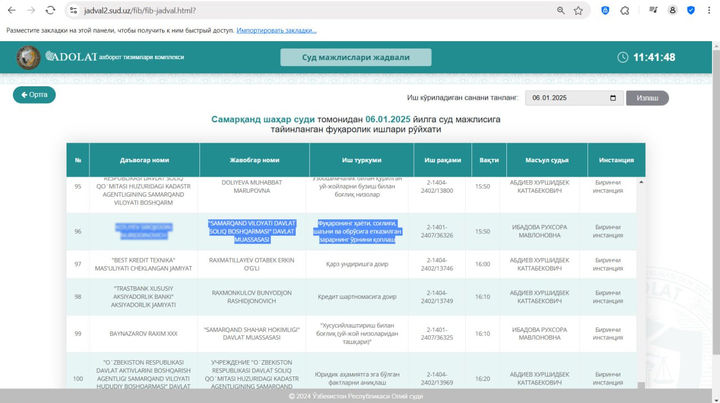Open site information icon in address bar

pos(74,10)
